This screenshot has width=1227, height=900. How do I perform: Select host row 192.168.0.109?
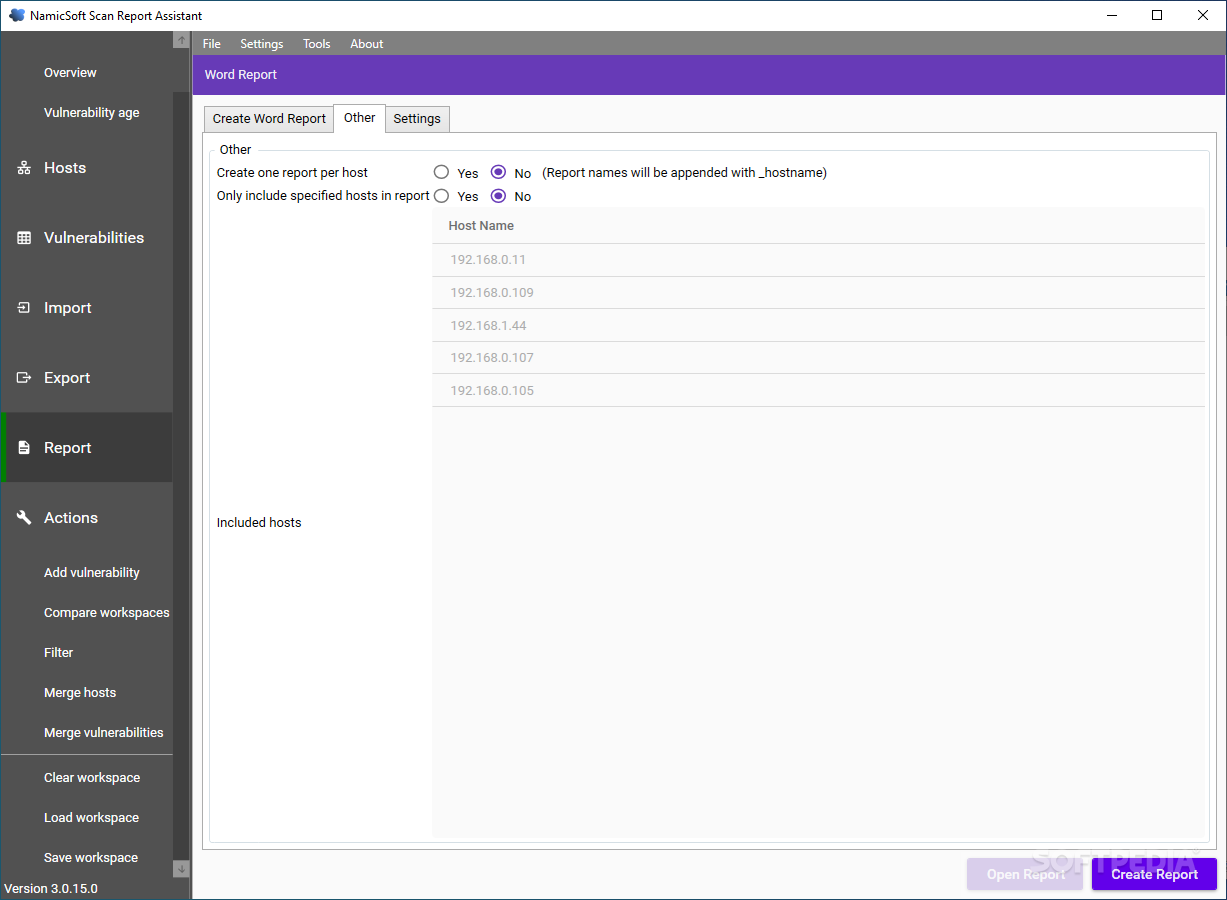click(x=818, y=293)
